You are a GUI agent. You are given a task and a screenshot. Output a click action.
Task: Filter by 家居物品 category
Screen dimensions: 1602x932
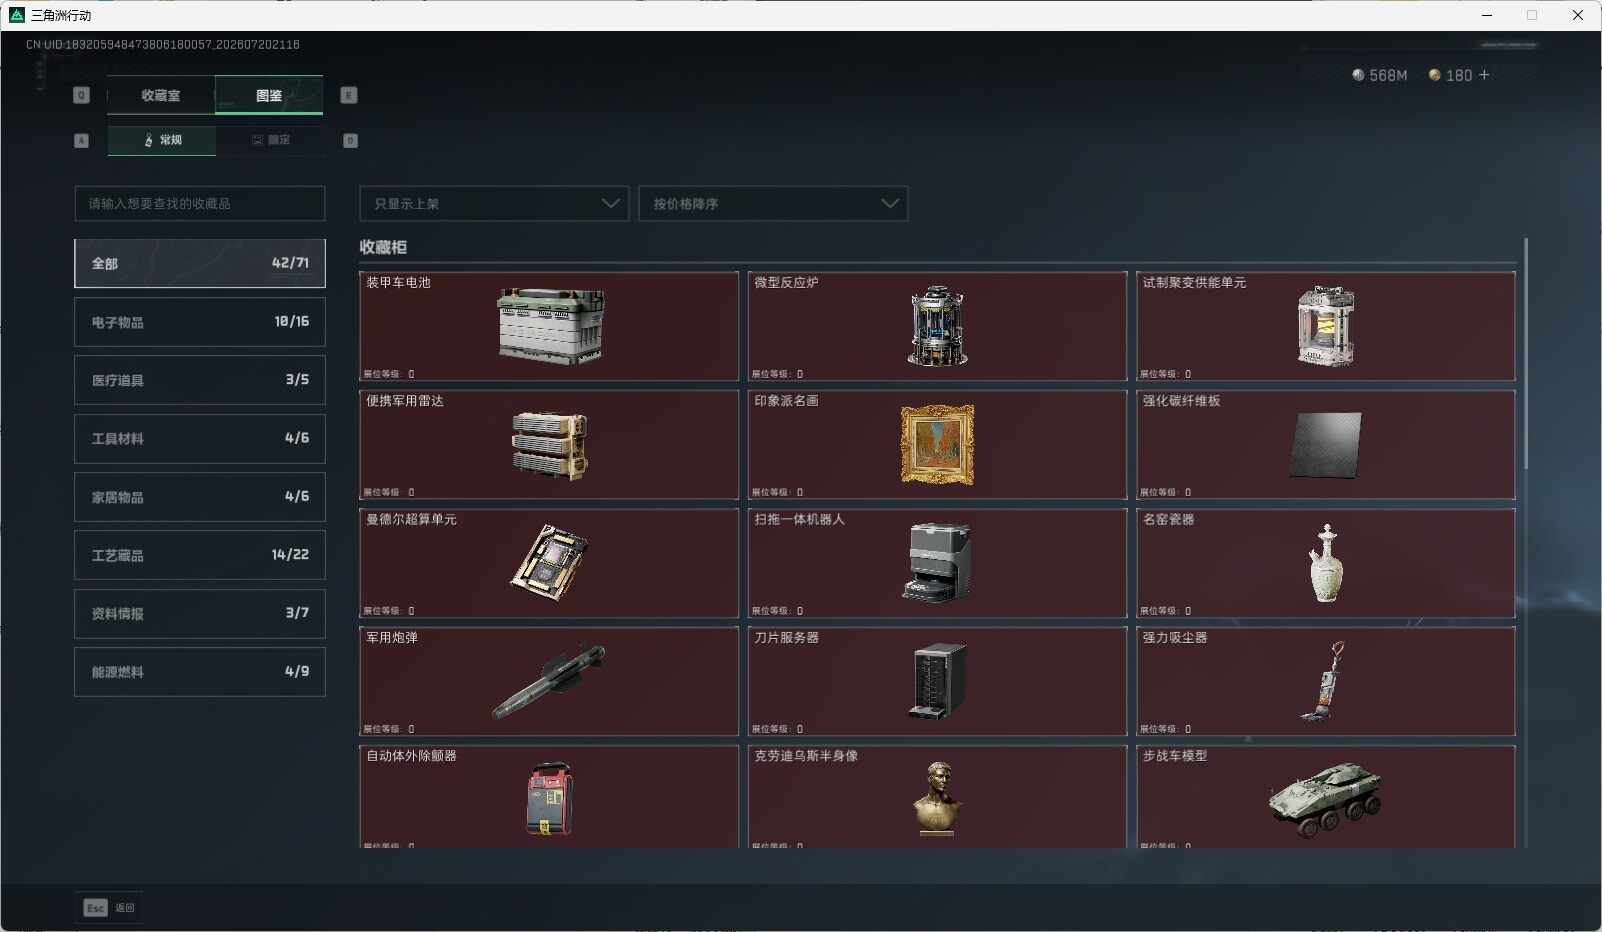click(x=200, y=497)
